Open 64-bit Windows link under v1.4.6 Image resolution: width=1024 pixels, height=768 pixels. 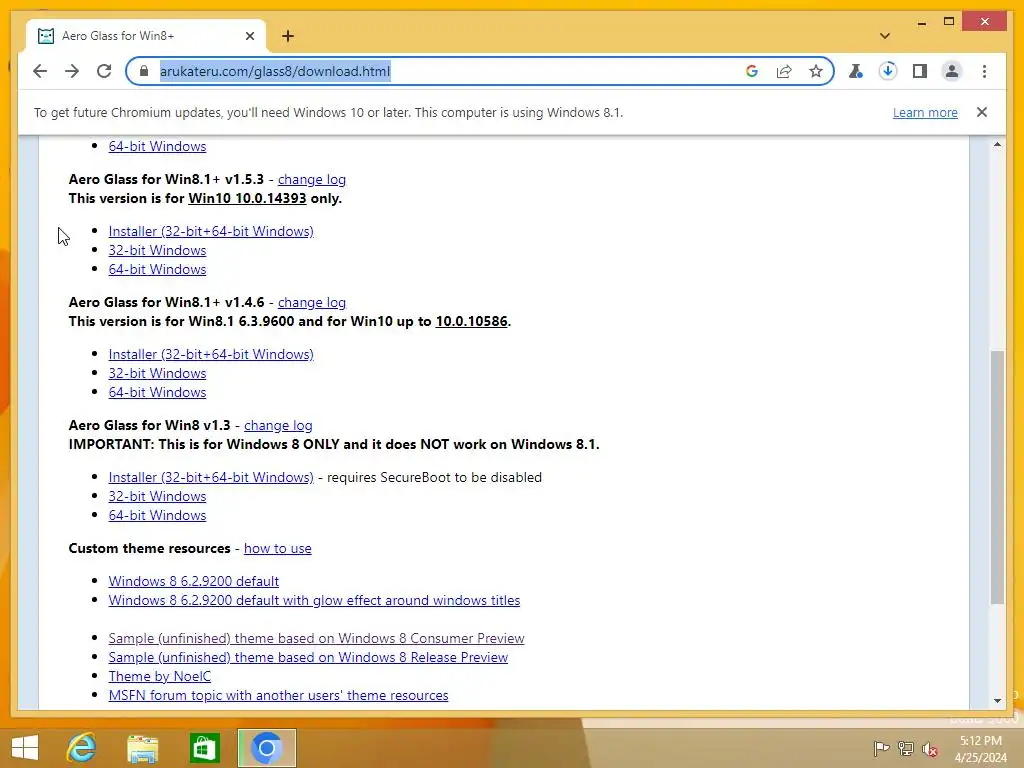pyautogui.click(x=157, y=392)
